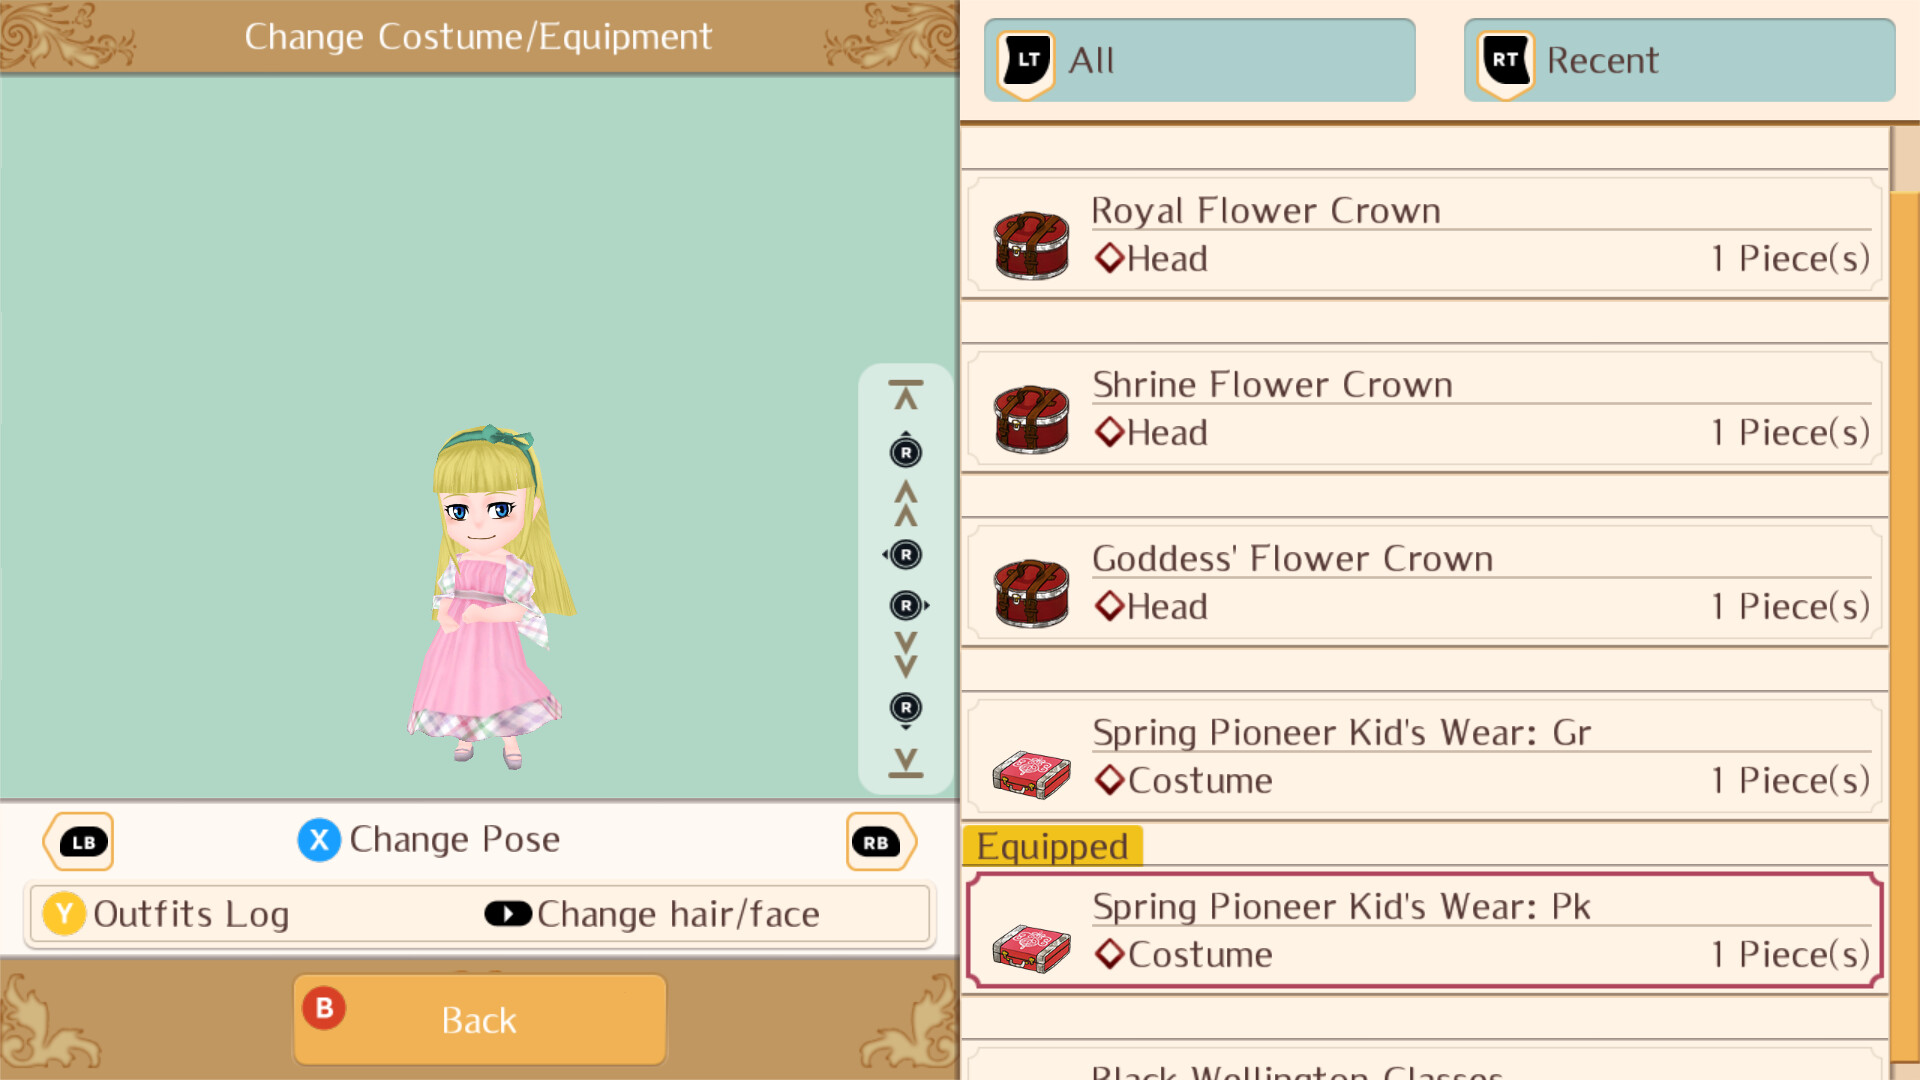Click the item list scrollbar
This screenshot has width=1920, height=1080.
point(1905,600)
